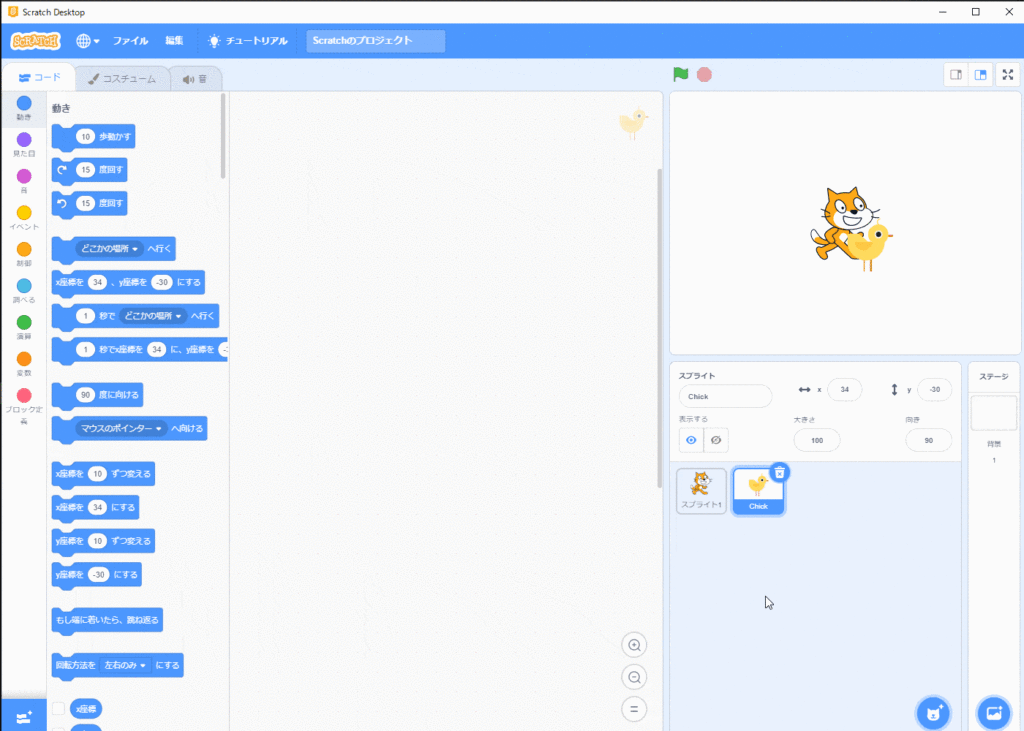Open the ファイル menu
The height and width of the screenshot is (731, 1024).
click(x=131, y=41)
